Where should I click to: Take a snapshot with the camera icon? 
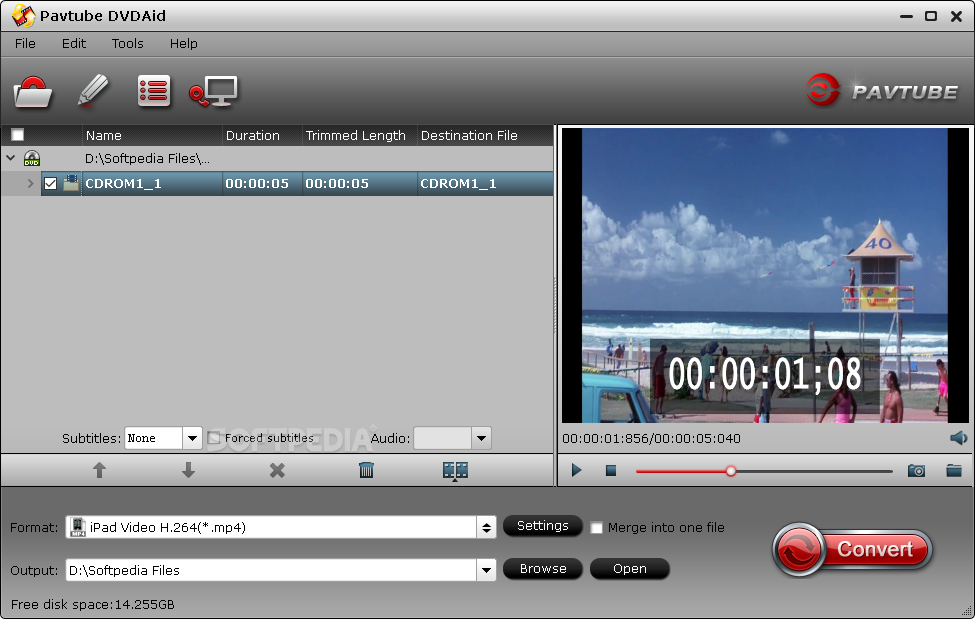coord(917,471)
